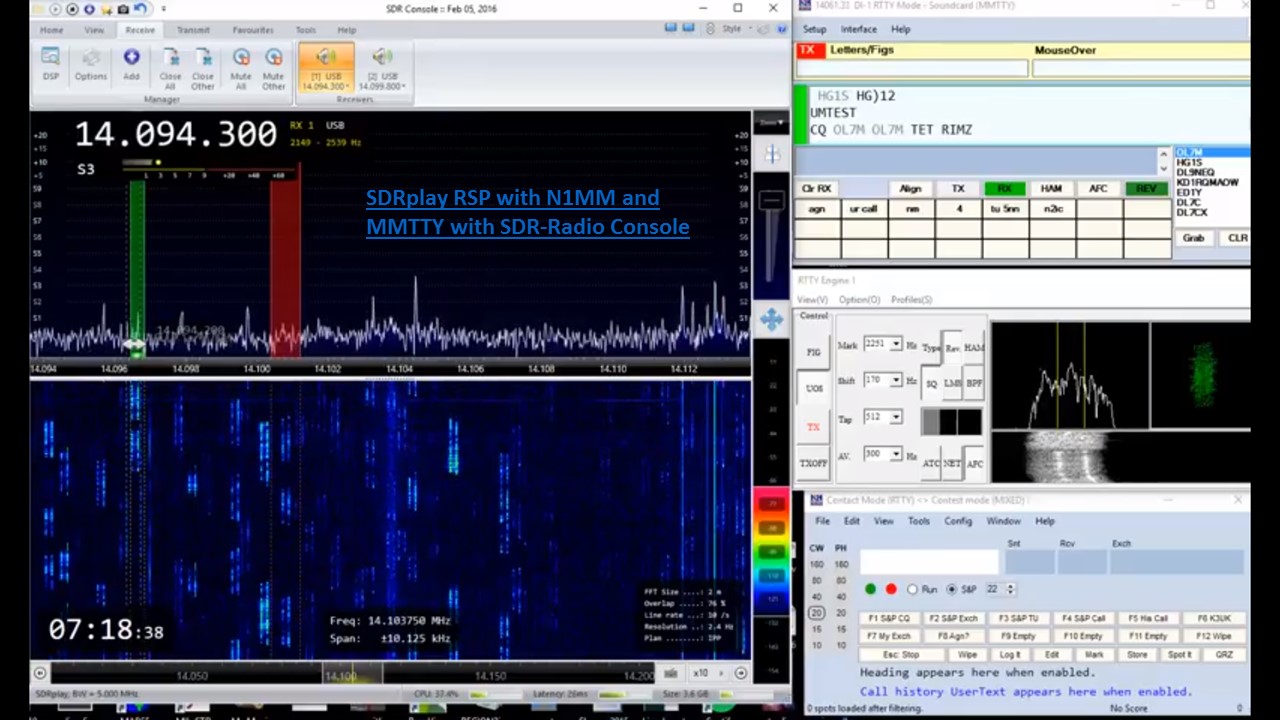Click the record button in quick access toolbar
Viewport: 1280px width, 720px height.
73,9
